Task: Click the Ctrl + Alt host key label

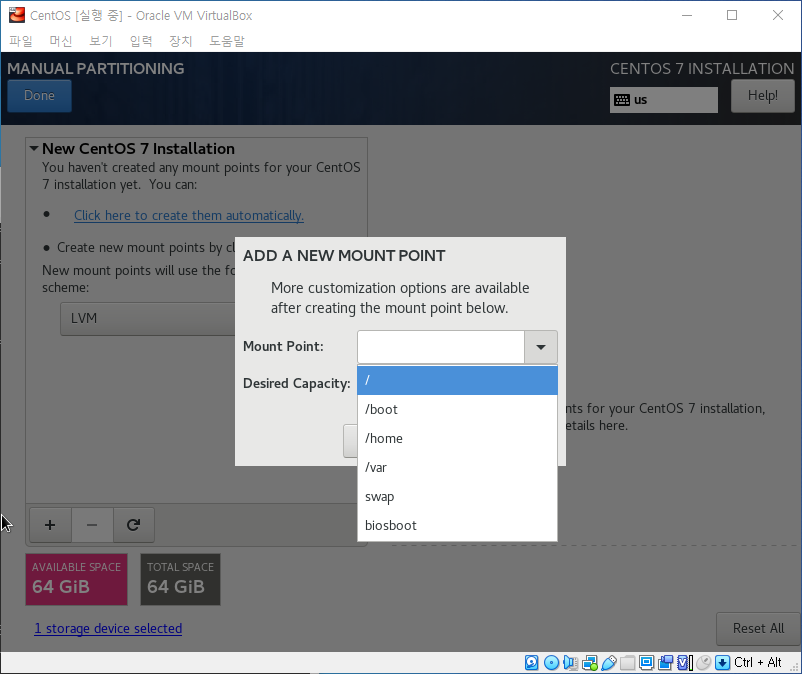Action: [758, 663]
